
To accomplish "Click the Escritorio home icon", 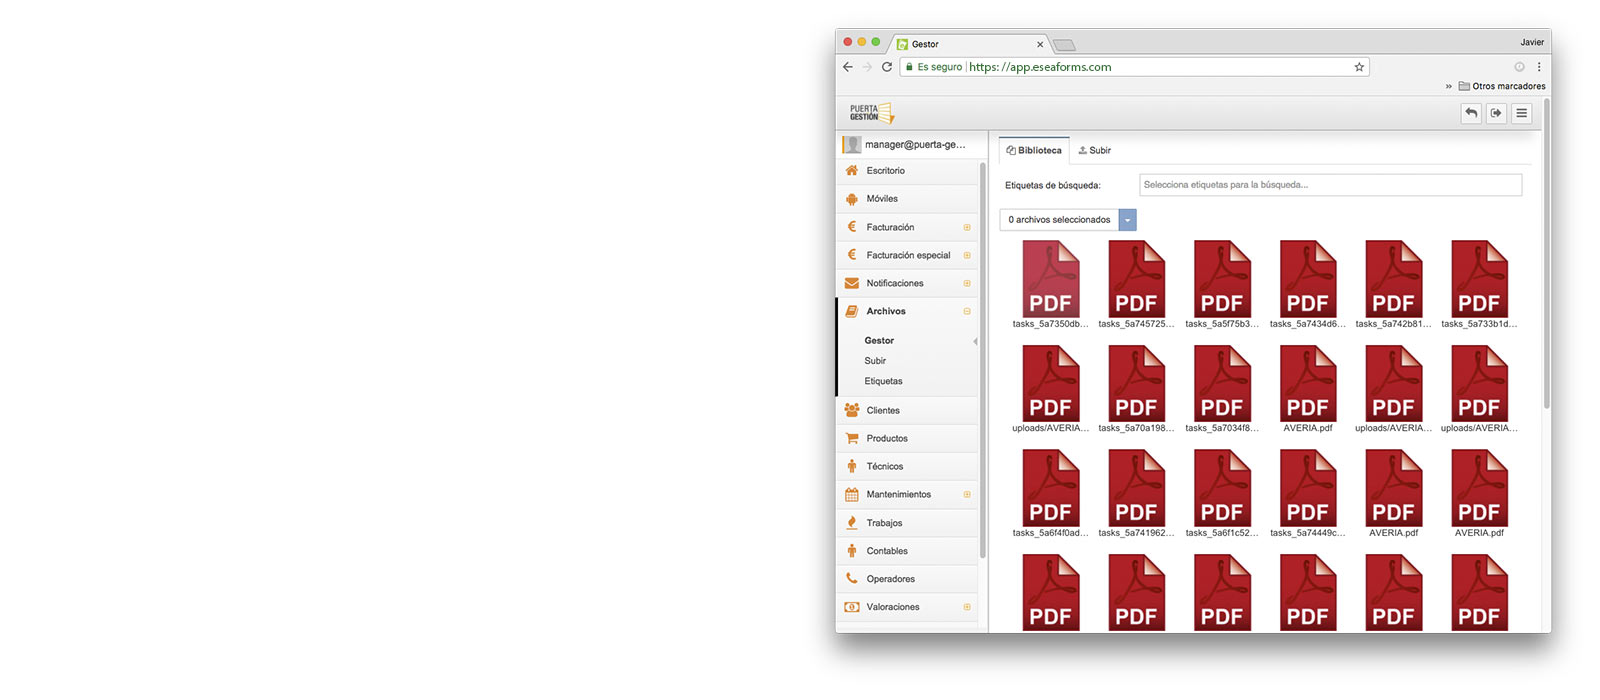I will (x=852, y=170).
